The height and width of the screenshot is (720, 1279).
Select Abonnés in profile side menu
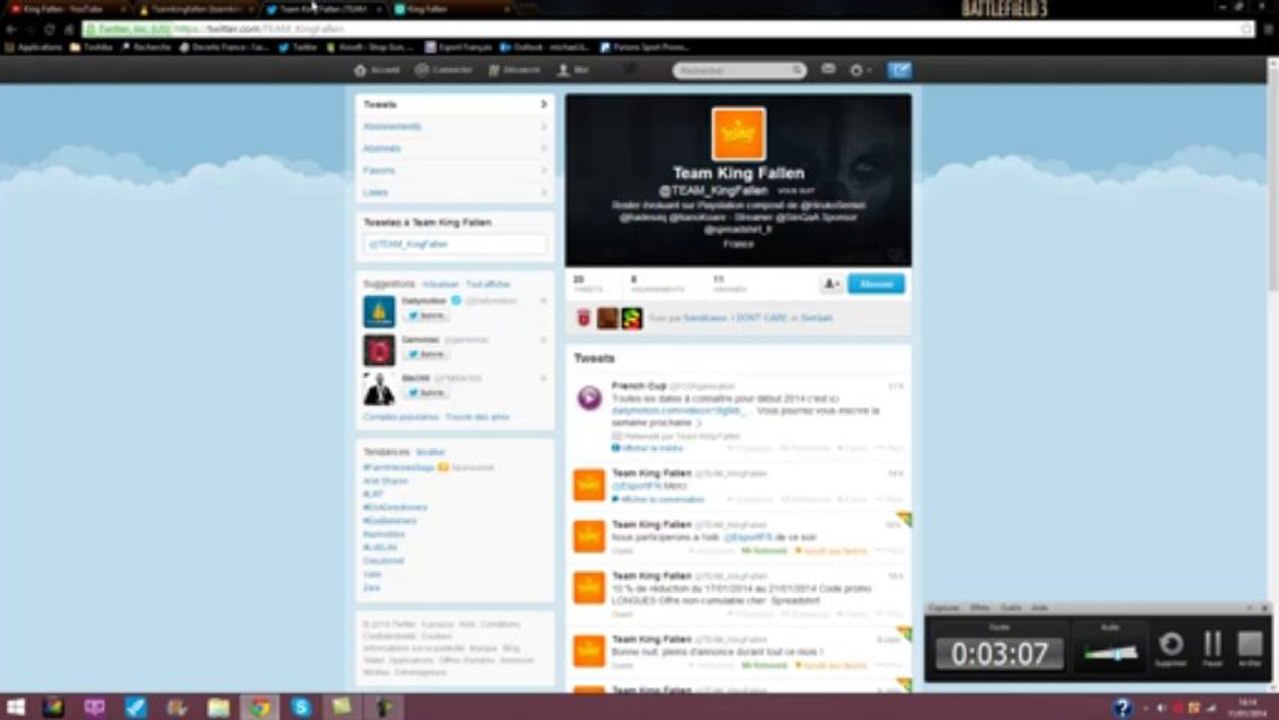click(455, 148)
